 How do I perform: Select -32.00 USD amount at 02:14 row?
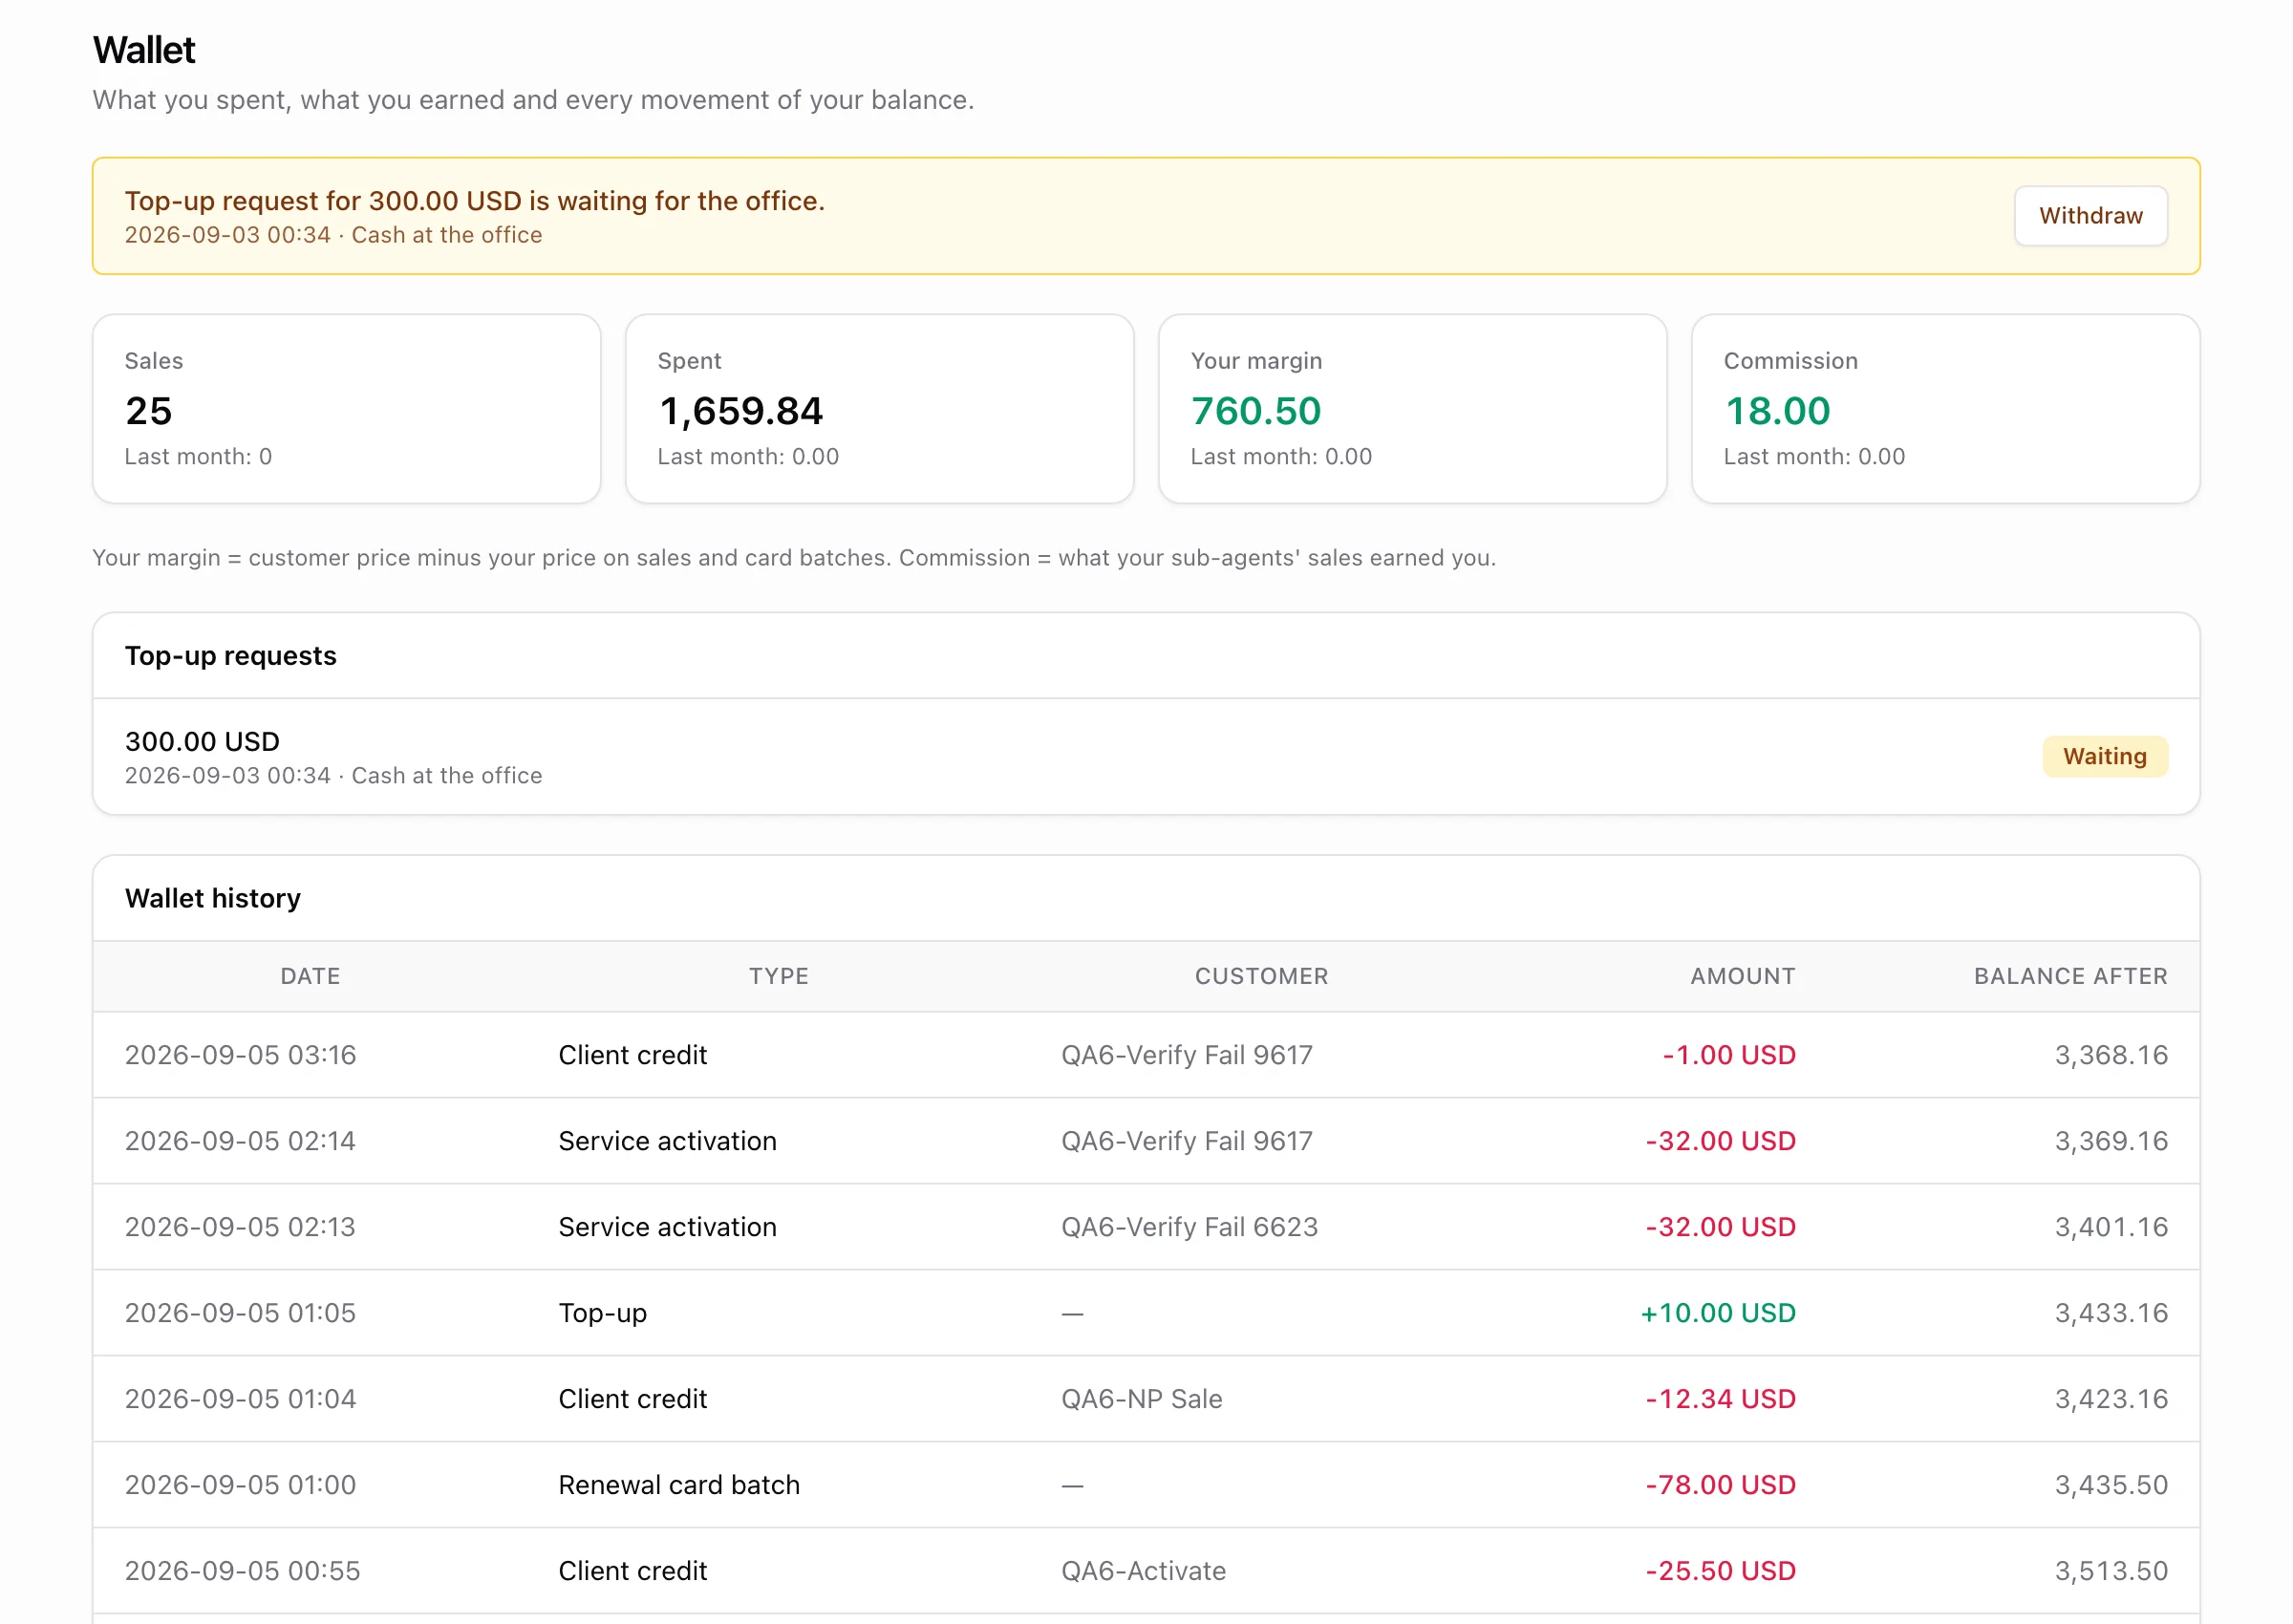click(1721, 1141)
